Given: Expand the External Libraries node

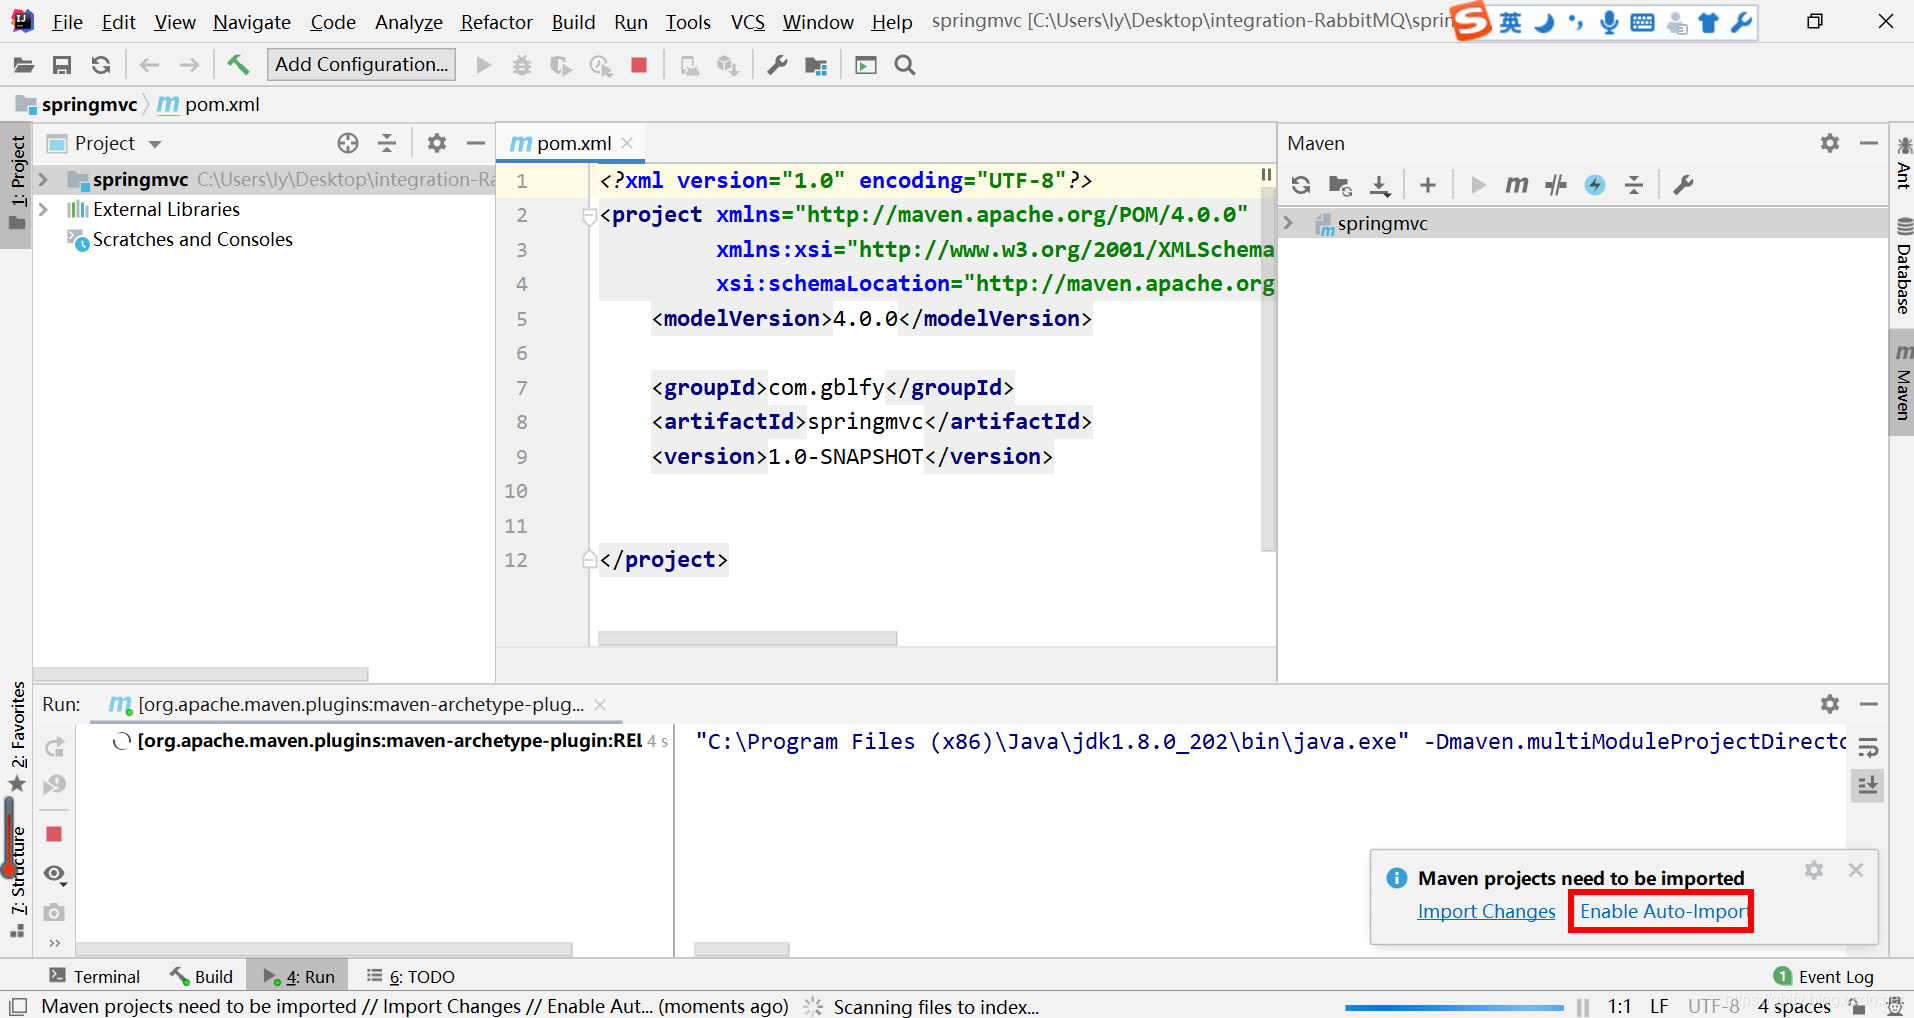Looking at the screenshot, I should (43, 210).
